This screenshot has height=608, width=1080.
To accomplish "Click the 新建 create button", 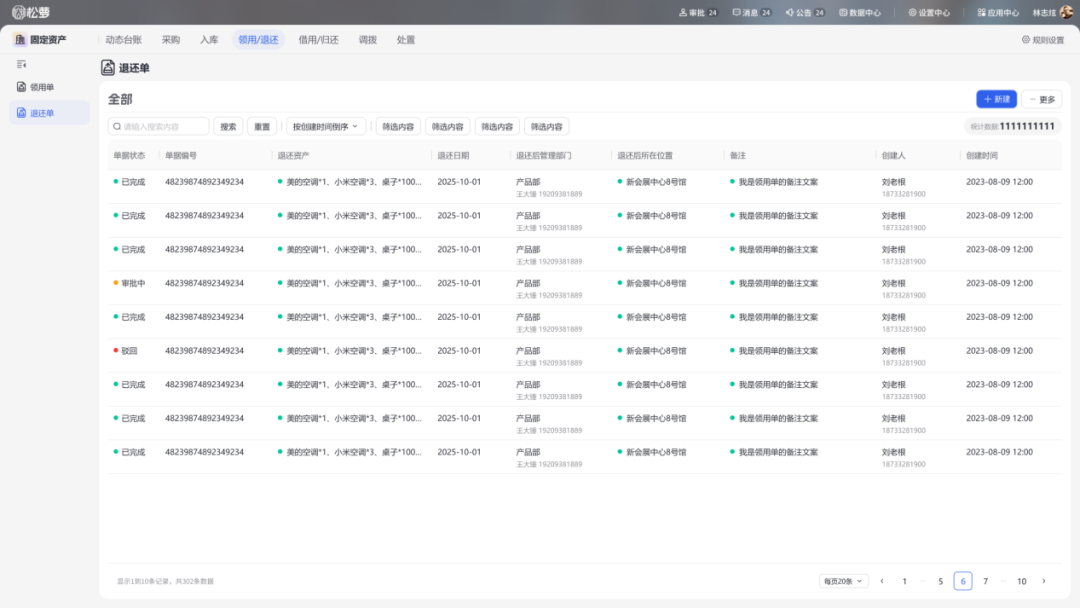I will pyautogui.click(x=996, y=99).
